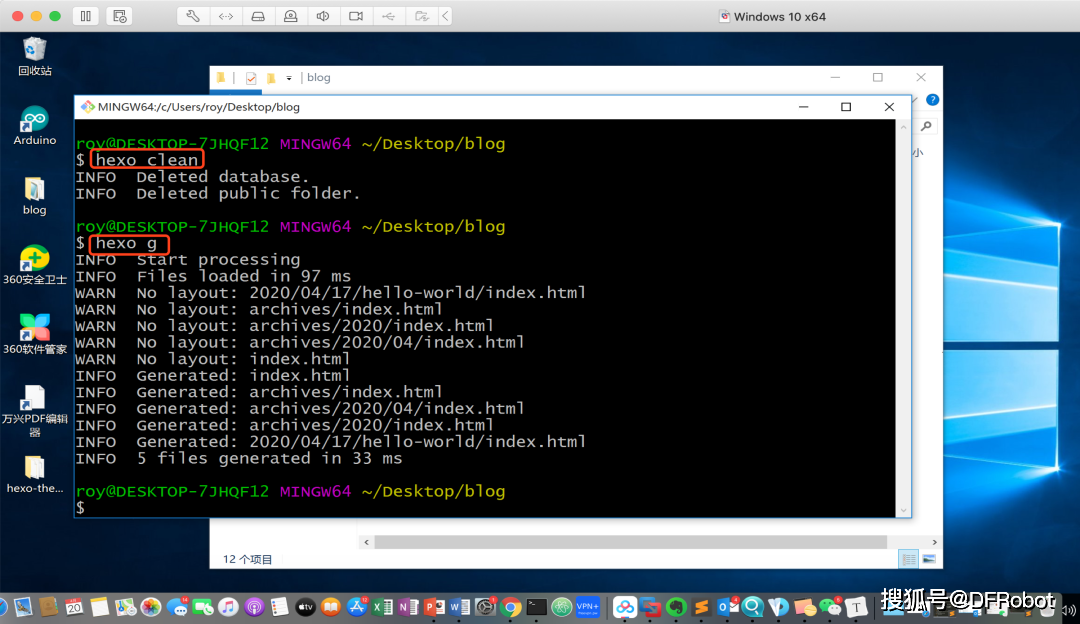Open Sublime Text in the Dock
Image resolution: width=1080 pixels, height=624 pixels.
point(702,607)
